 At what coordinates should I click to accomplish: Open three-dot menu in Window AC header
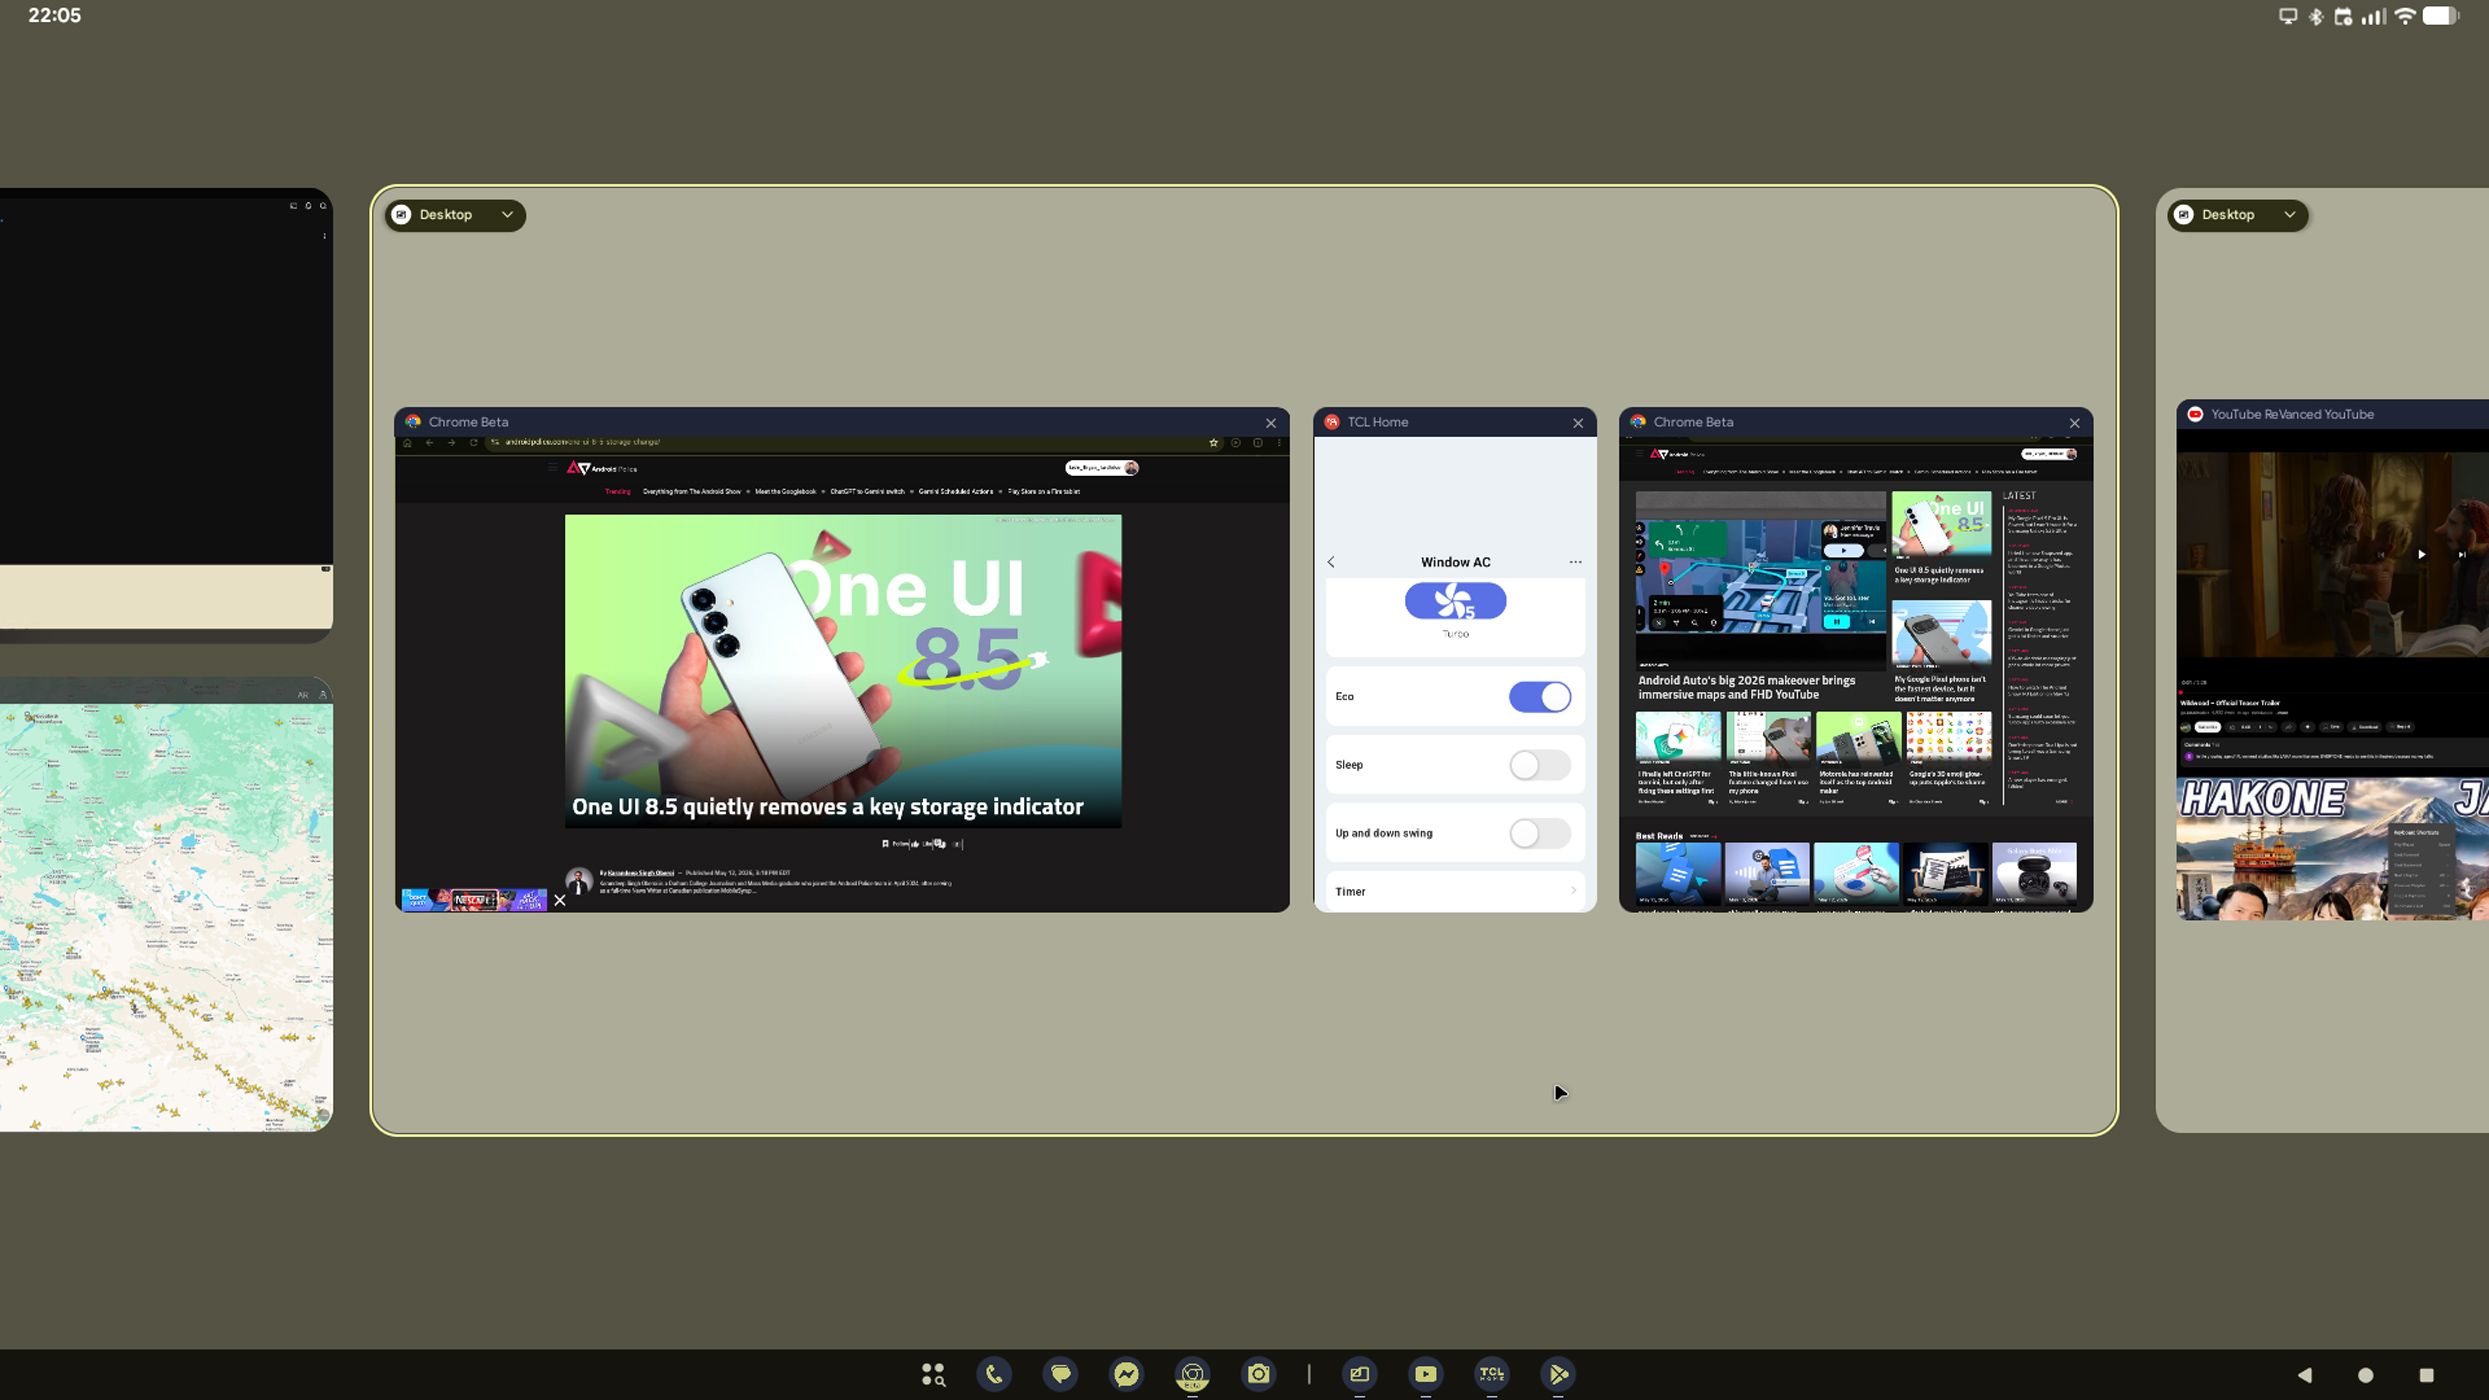pyautogui.click(x=1575, y=562)
